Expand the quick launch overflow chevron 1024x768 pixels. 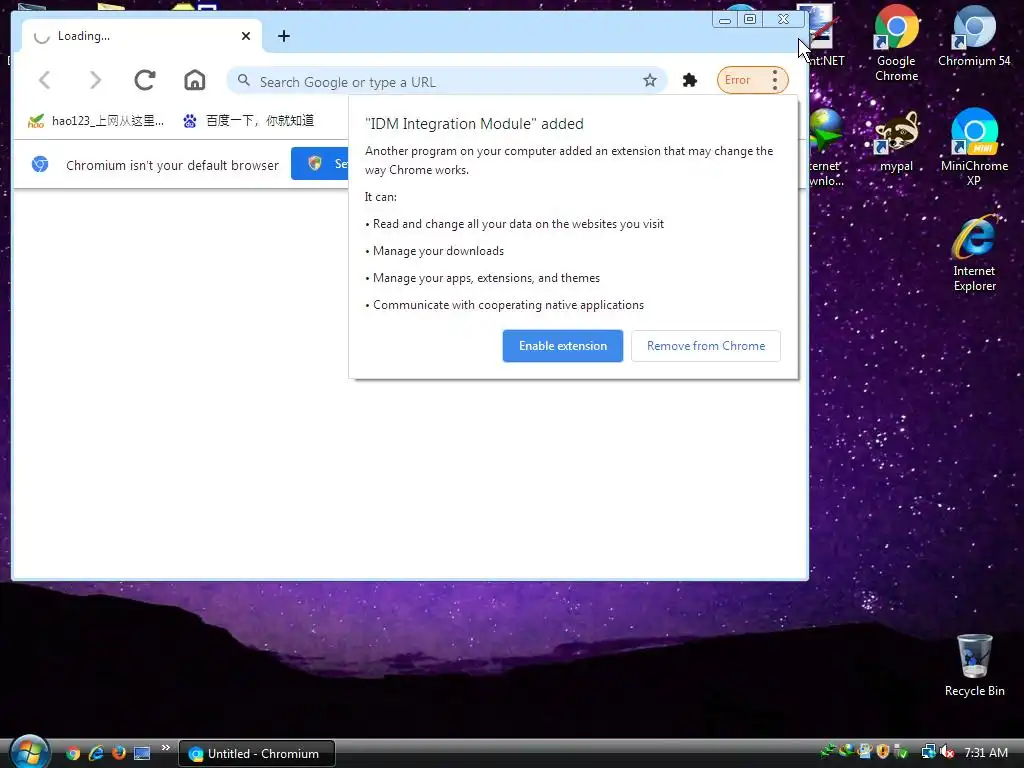165,748
